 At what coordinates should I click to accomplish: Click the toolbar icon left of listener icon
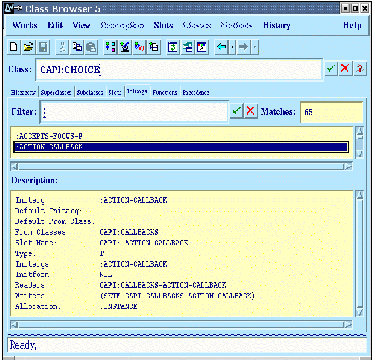pyautogui.click(x=139, y=48)
